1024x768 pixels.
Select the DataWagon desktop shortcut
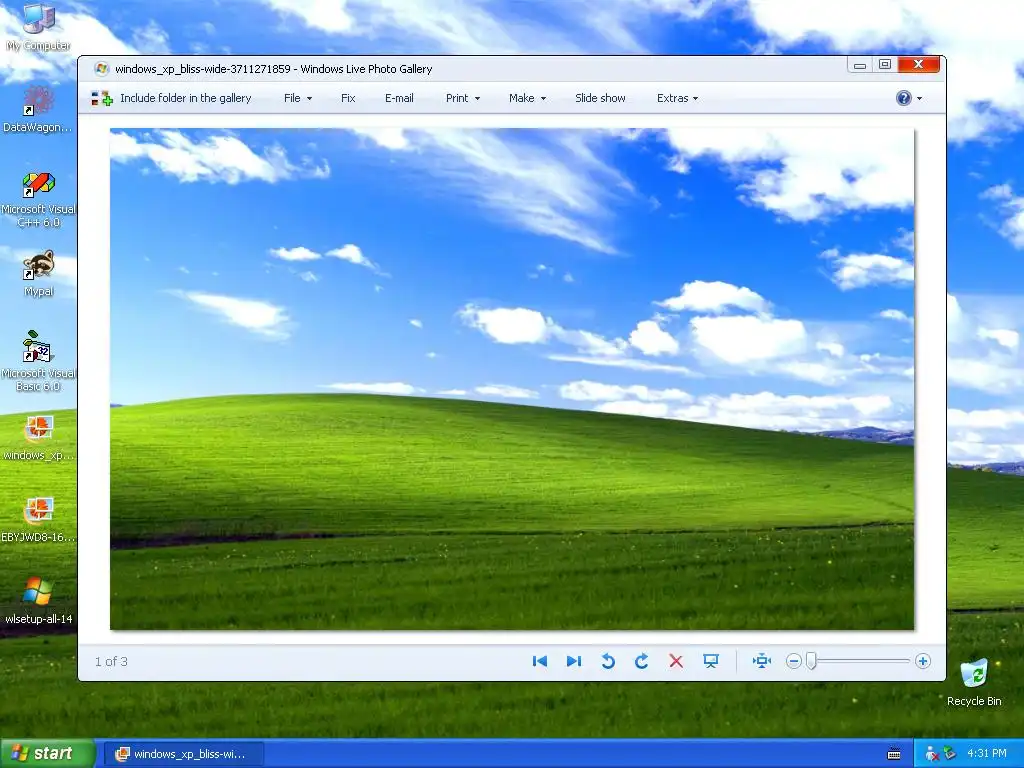coord(38,109)
